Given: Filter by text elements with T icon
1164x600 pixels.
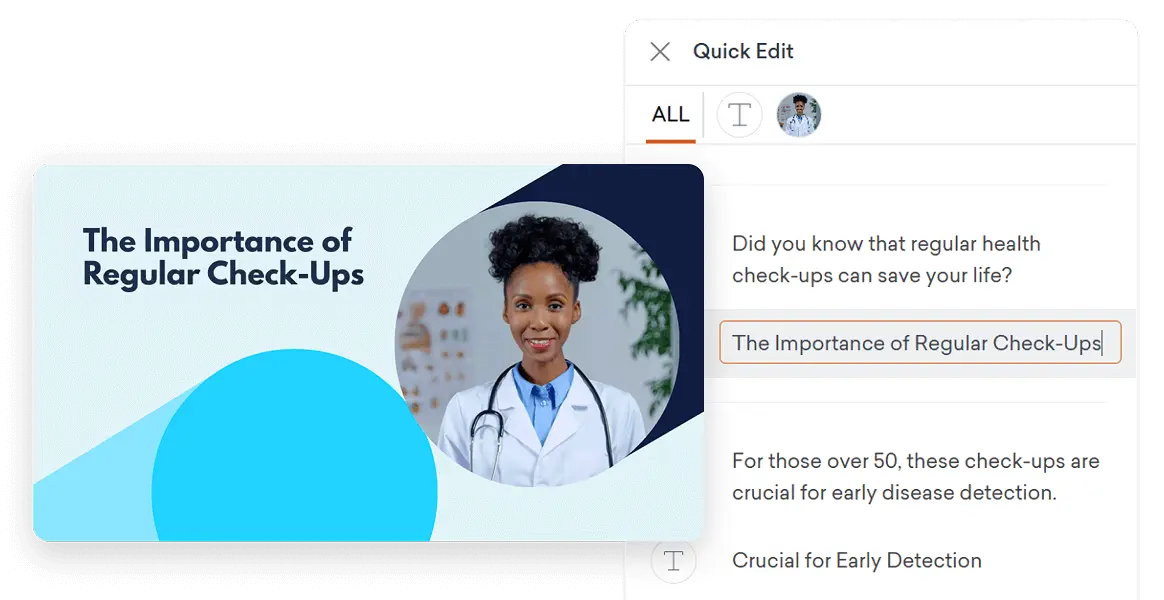Looking at the screenshot, I should (x=739, y=114).
